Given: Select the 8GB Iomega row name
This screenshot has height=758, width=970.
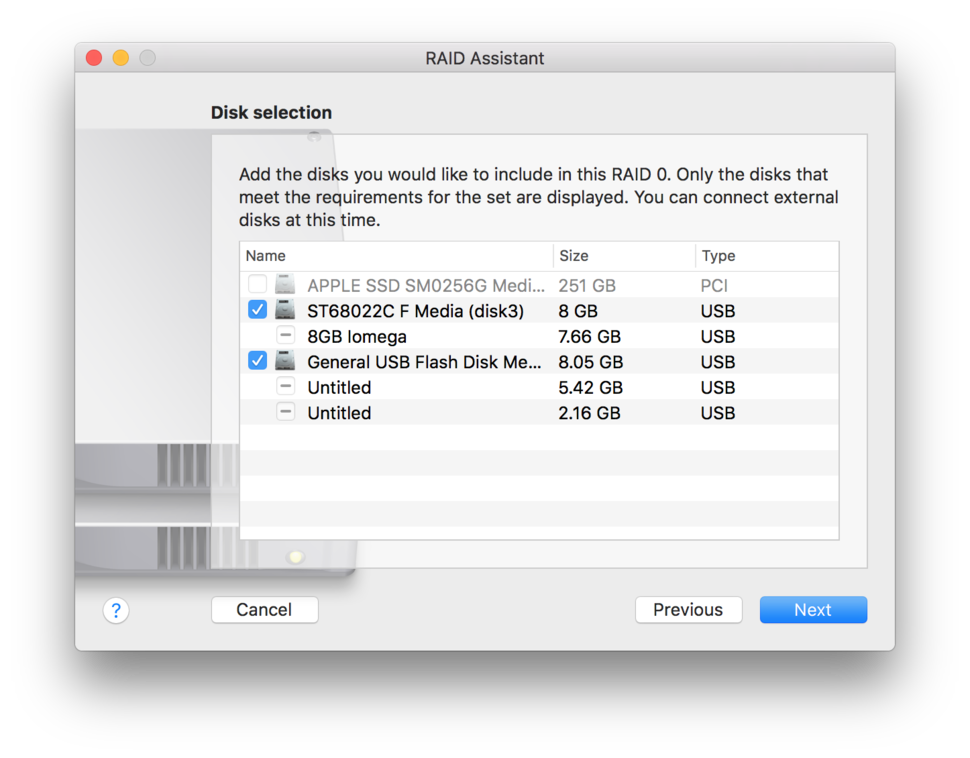Looking at the screenshot, I should point(357,337).
